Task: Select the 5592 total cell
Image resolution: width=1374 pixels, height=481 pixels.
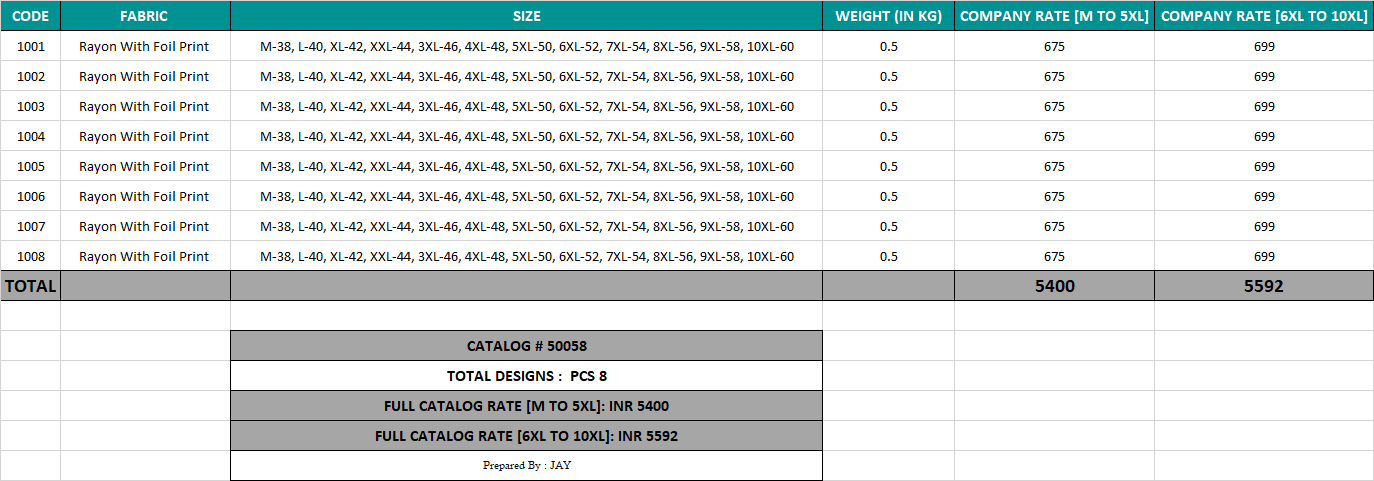Action: point(1264,286)
